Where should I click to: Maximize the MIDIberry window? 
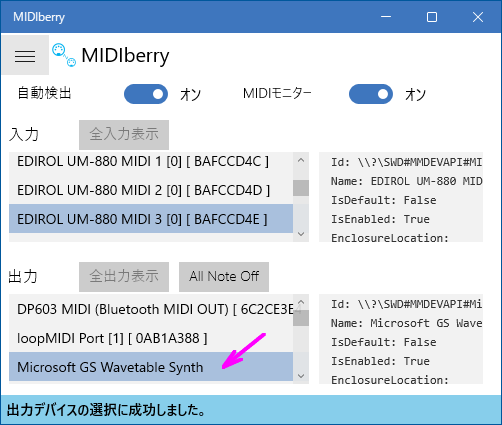(432, 17)
